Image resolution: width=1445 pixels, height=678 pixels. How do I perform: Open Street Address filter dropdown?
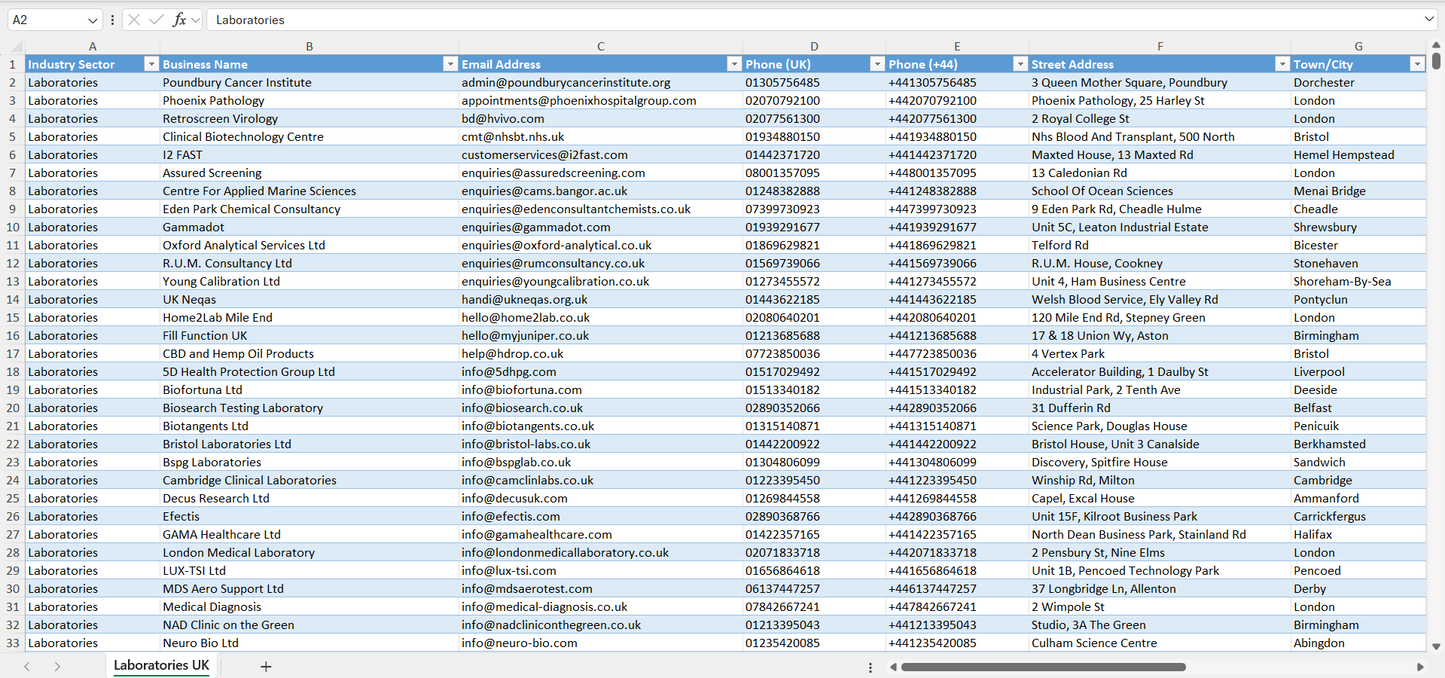pos(1282,64)
